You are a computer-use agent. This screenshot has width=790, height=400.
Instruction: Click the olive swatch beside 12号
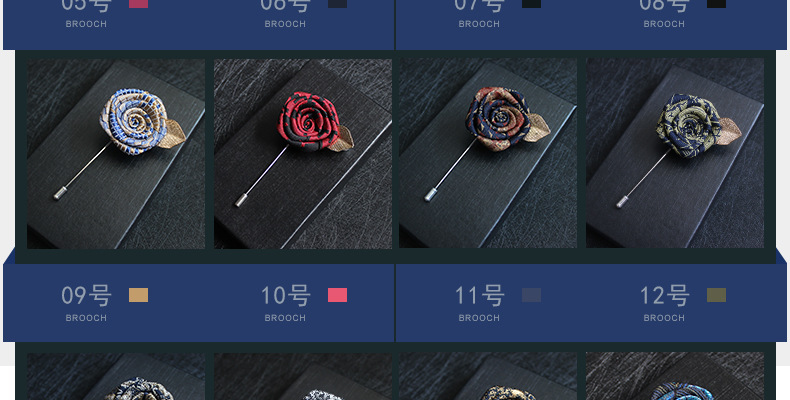coord(716,295)
